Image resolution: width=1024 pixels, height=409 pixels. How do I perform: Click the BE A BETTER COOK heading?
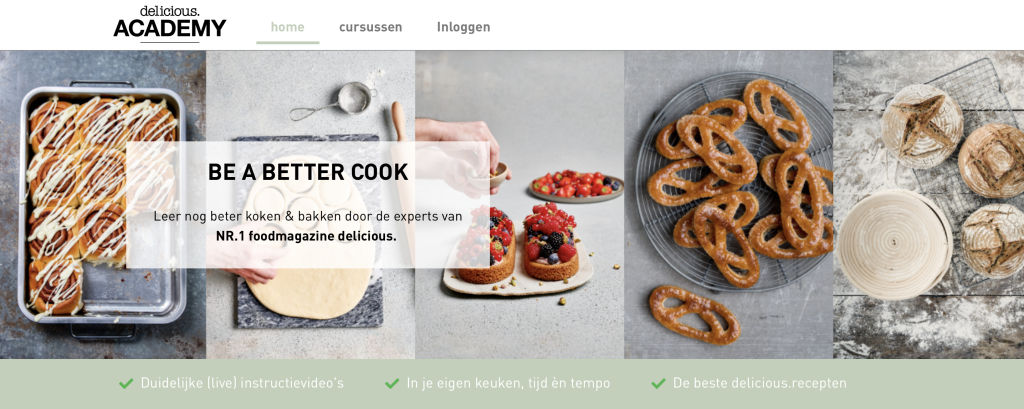point(308,172)
